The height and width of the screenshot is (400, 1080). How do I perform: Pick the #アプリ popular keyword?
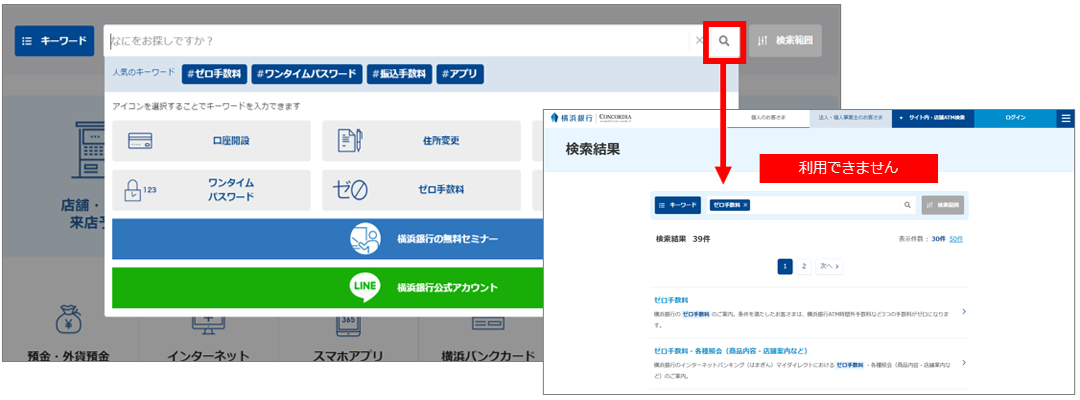coord(460,74)
